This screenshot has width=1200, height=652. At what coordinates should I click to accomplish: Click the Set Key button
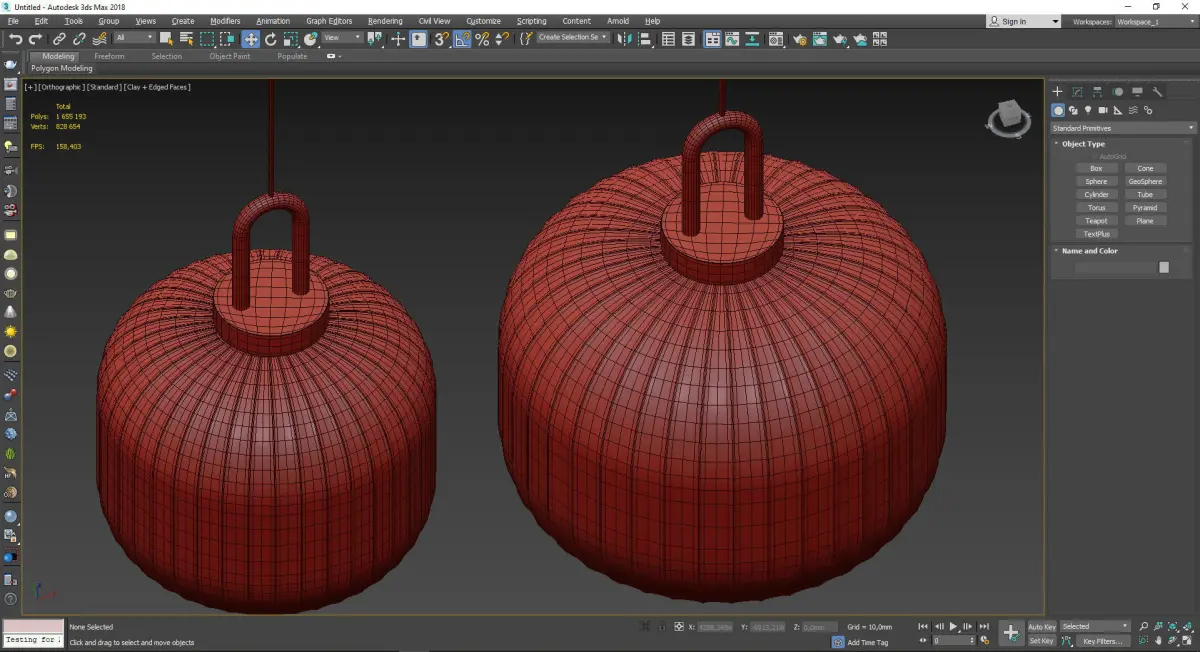[1042, 641]
